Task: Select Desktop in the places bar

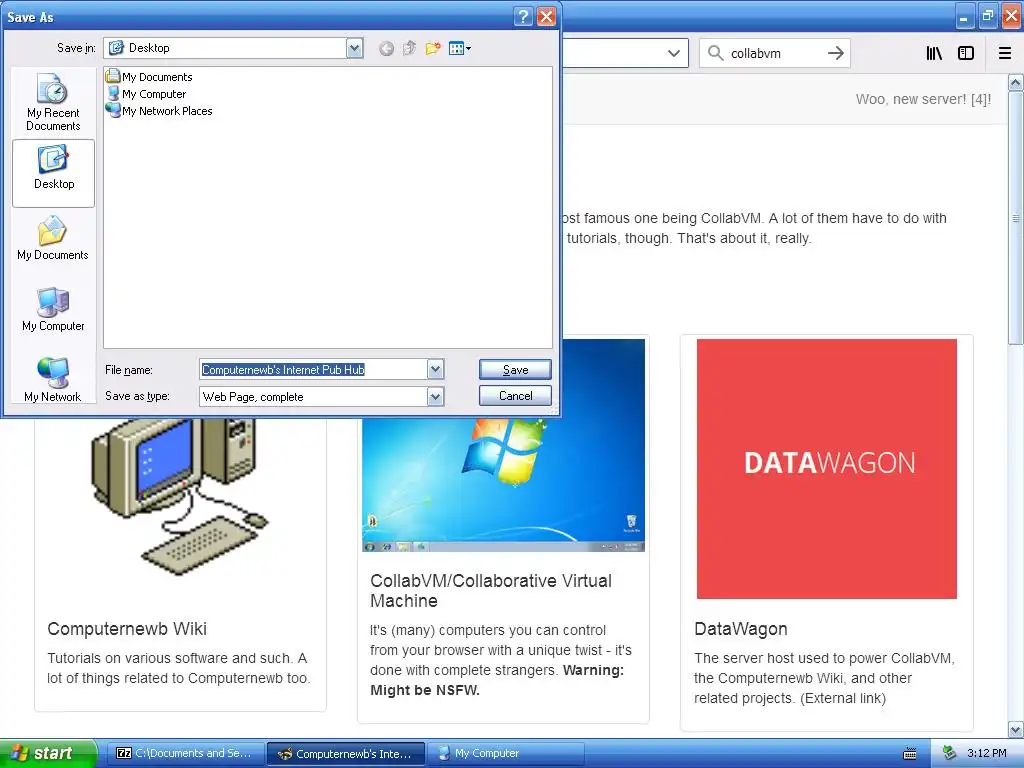Action: (53, 173)
